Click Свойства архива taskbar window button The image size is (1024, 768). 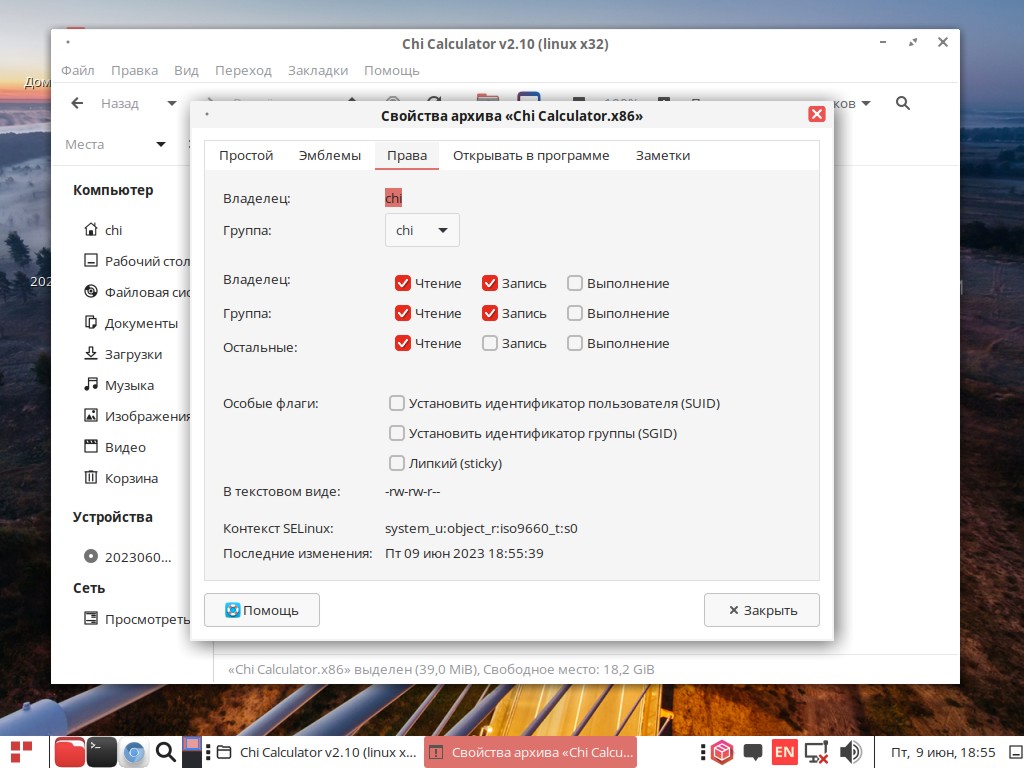tap(530, 752)
